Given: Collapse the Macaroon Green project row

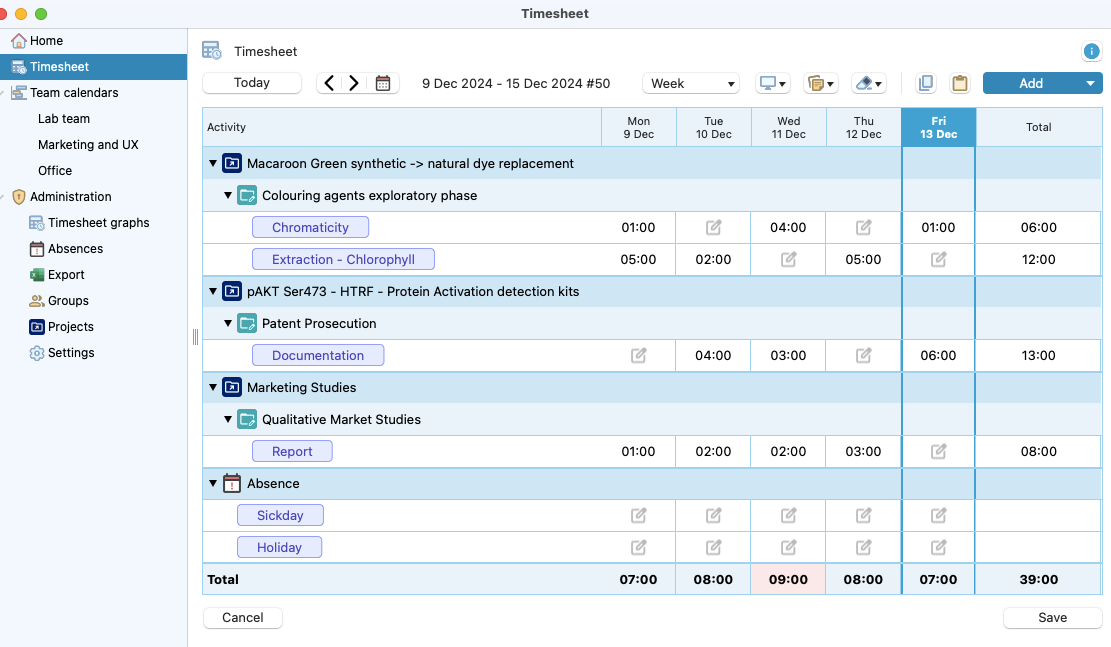Looking at the screenshot, I should 212,163.
